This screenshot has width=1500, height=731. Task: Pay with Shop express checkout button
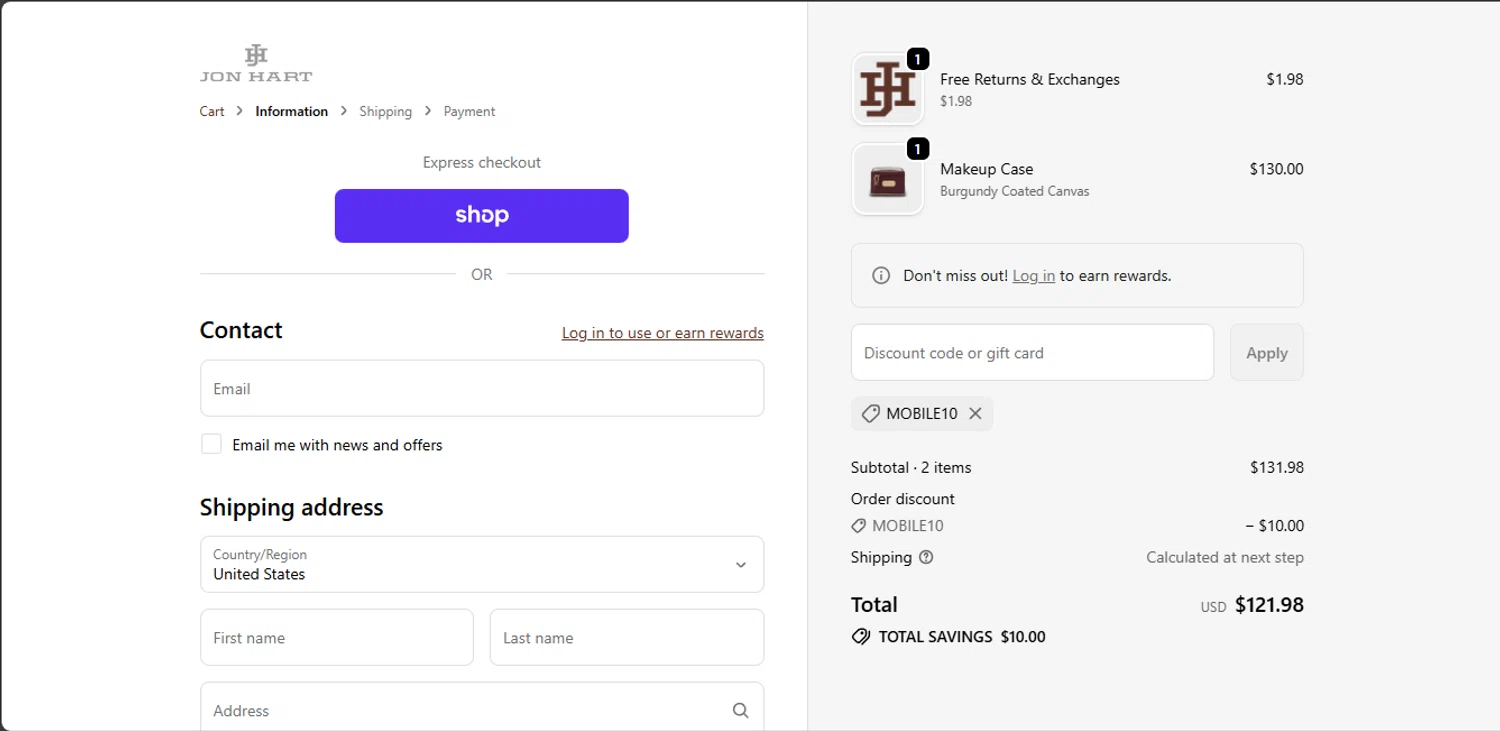tap(482, 215)
